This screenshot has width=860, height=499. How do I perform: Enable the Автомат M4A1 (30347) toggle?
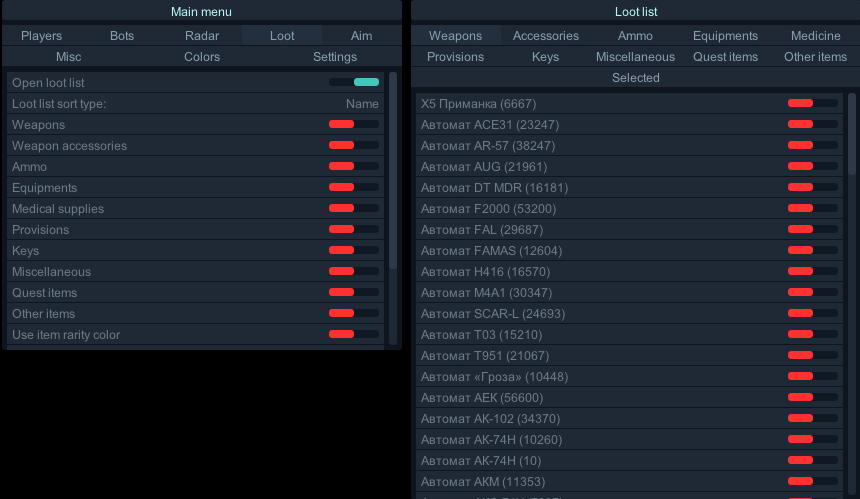tap(813, 292)
